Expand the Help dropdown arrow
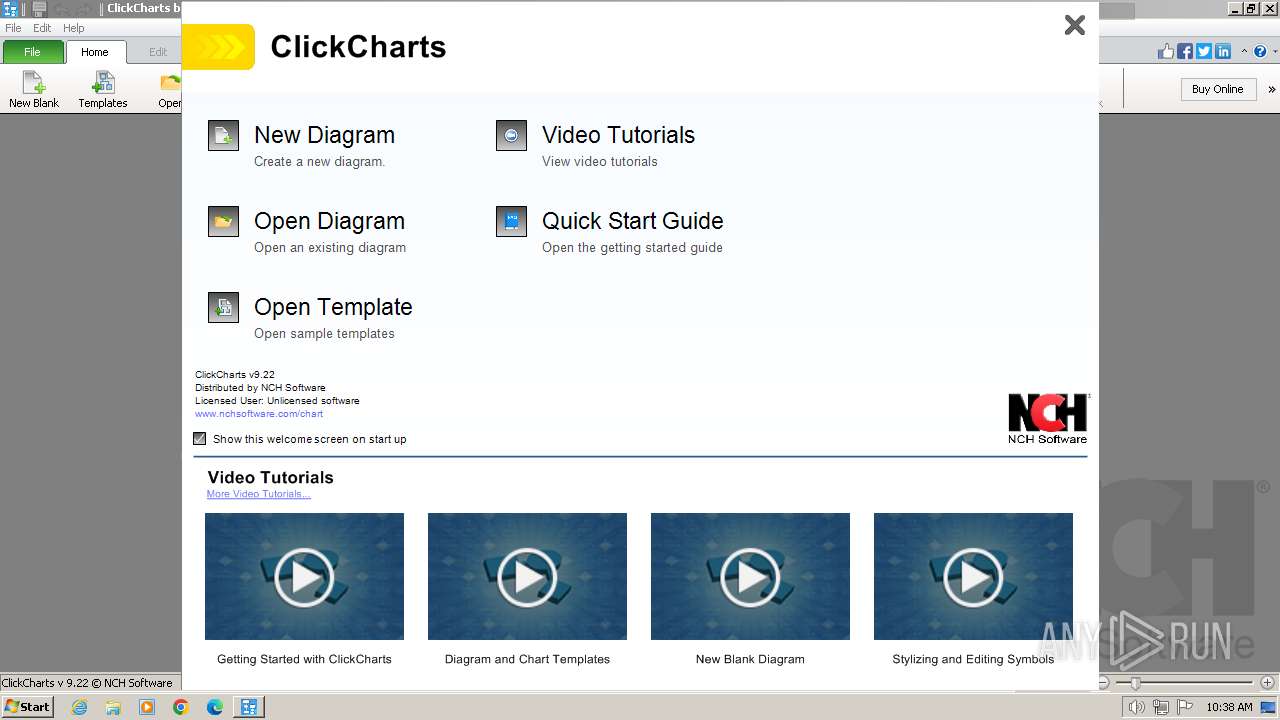Image resolution: width=1280 pixels, height=720 pixels. (x=1273, y=52)
